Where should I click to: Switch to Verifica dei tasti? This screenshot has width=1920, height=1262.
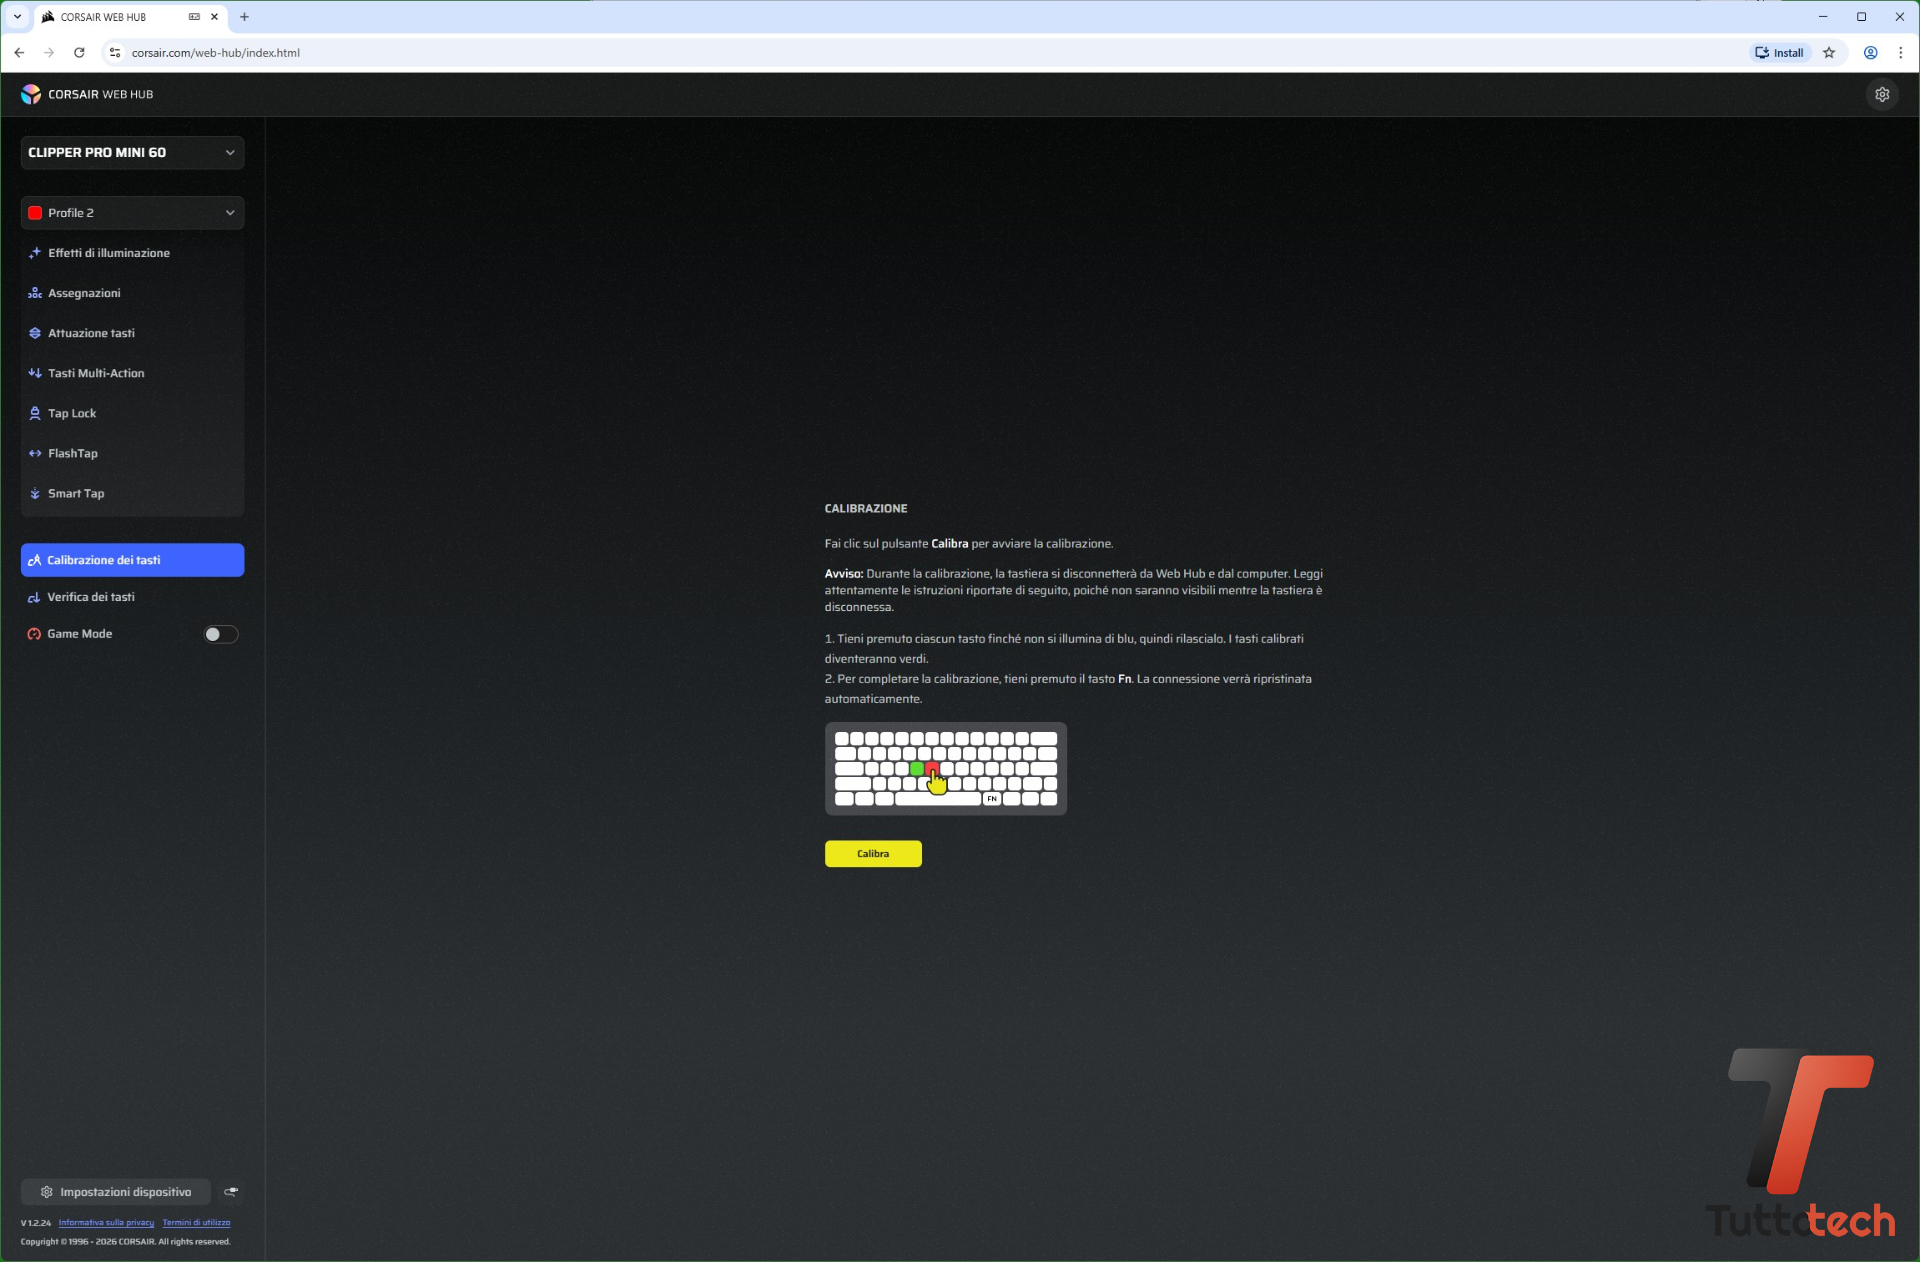click(132, 597)
